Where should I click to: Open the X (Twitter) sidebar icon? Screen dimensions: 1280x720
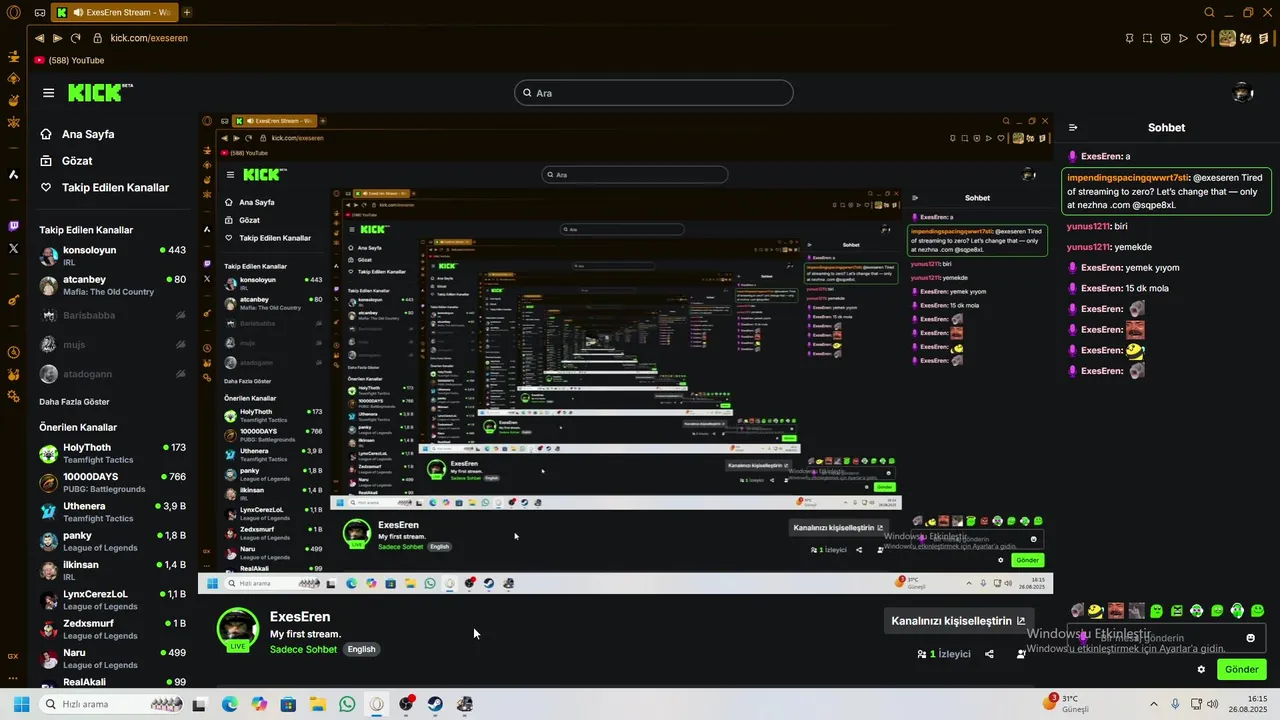coord(14,248)
